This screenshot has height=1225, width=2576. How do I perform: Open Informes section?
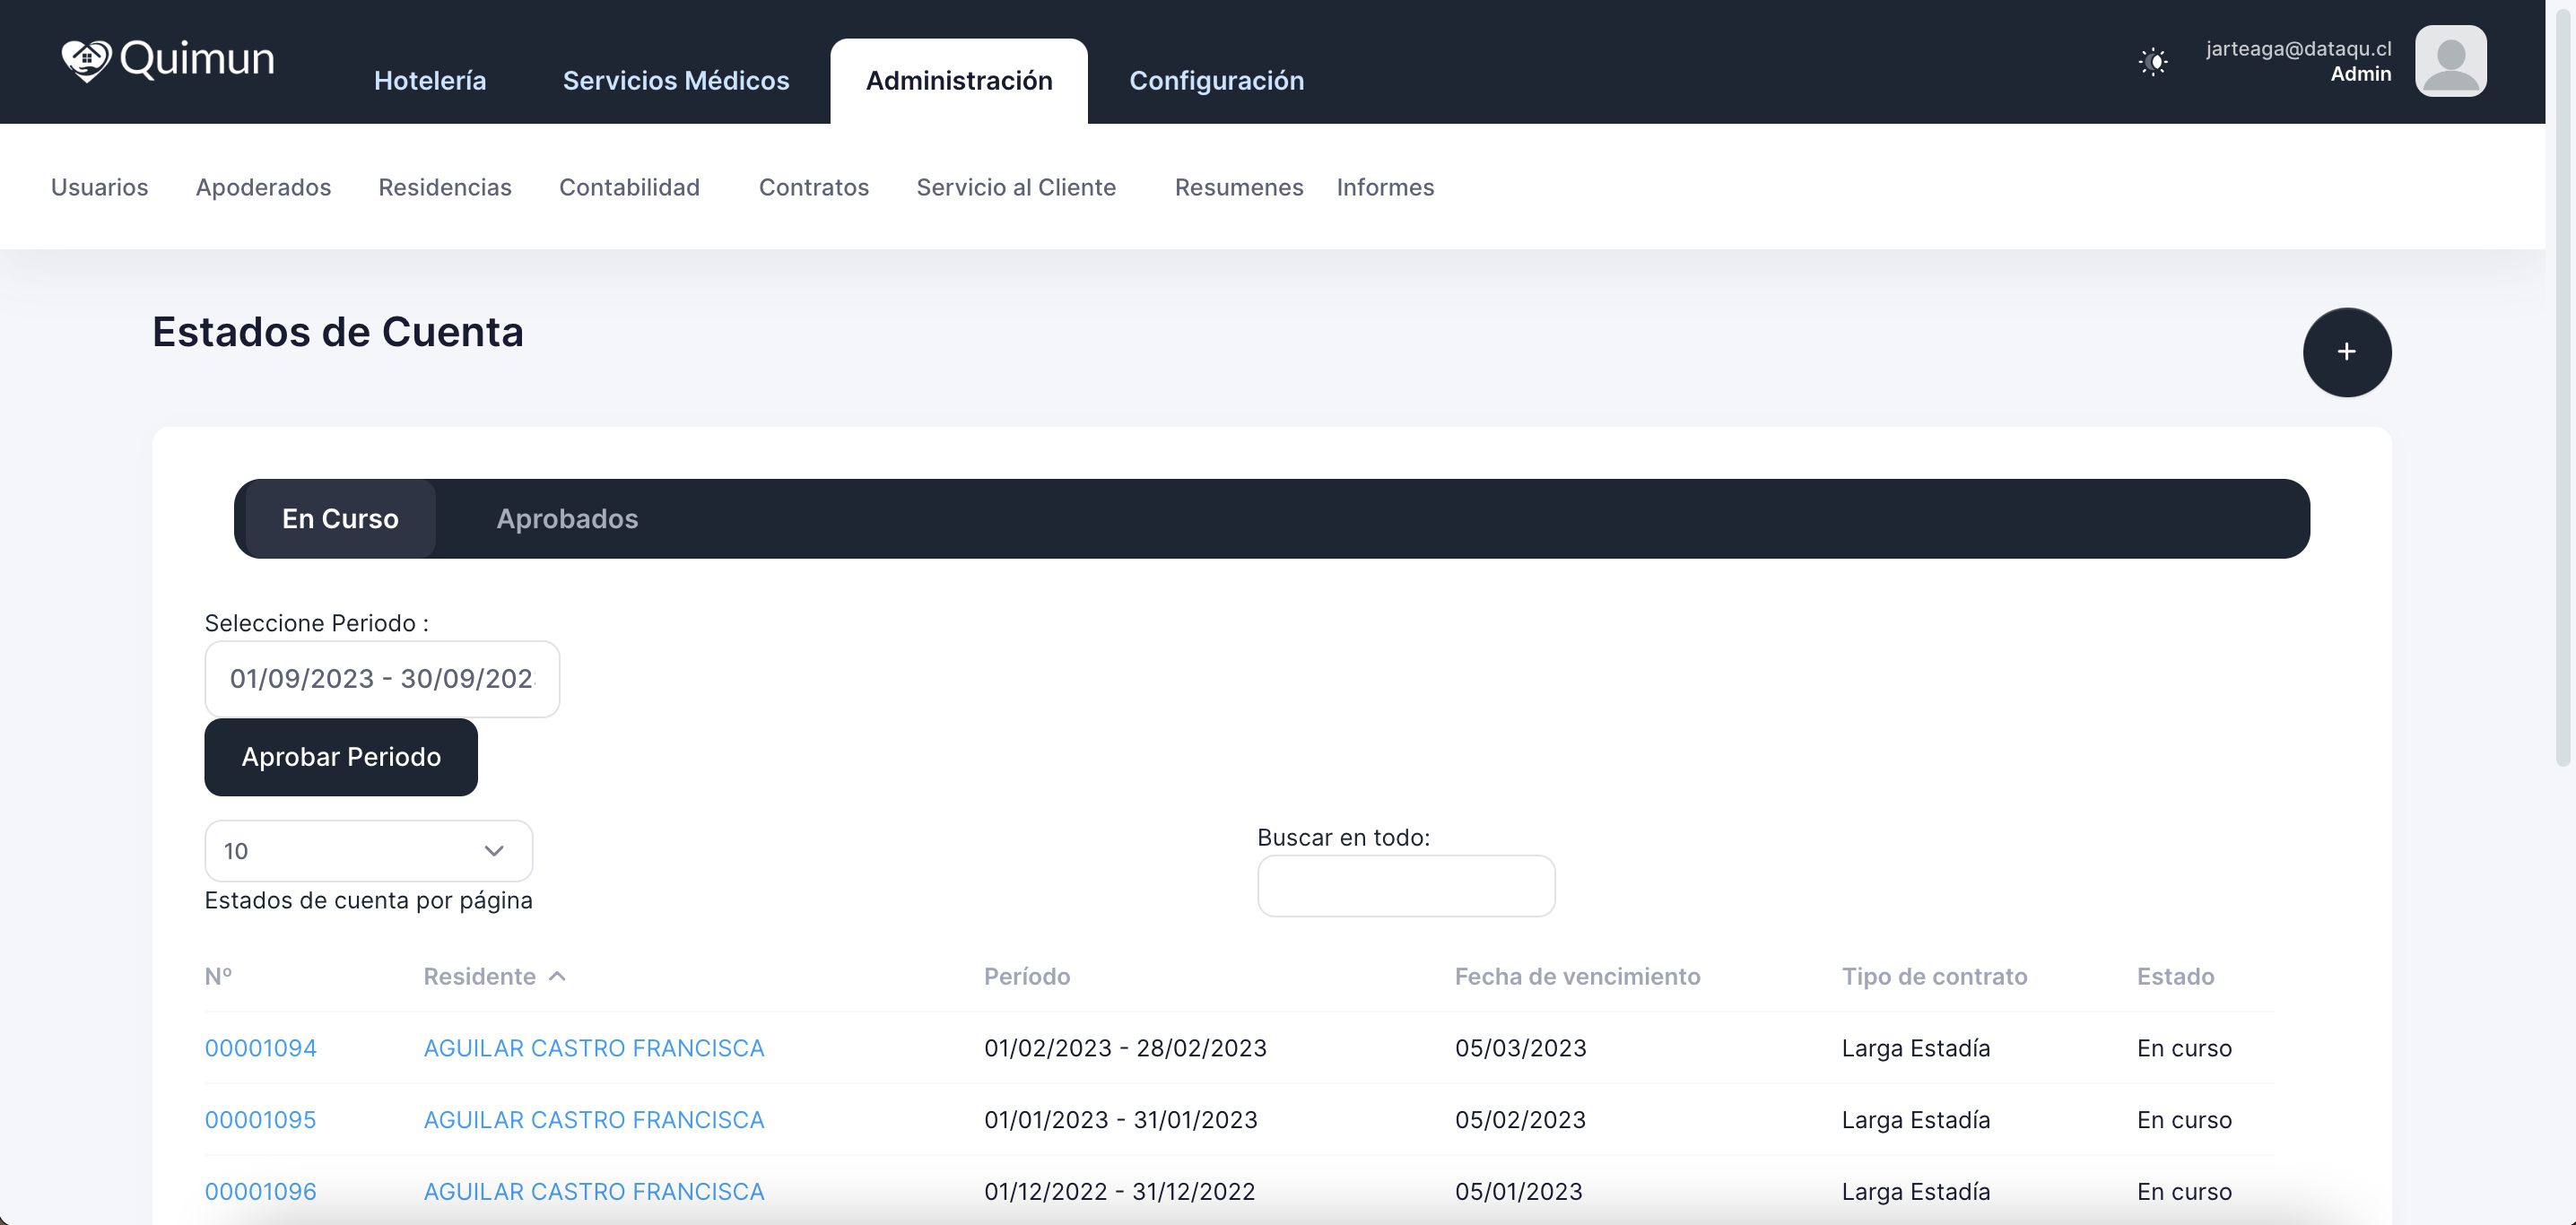1385,187
